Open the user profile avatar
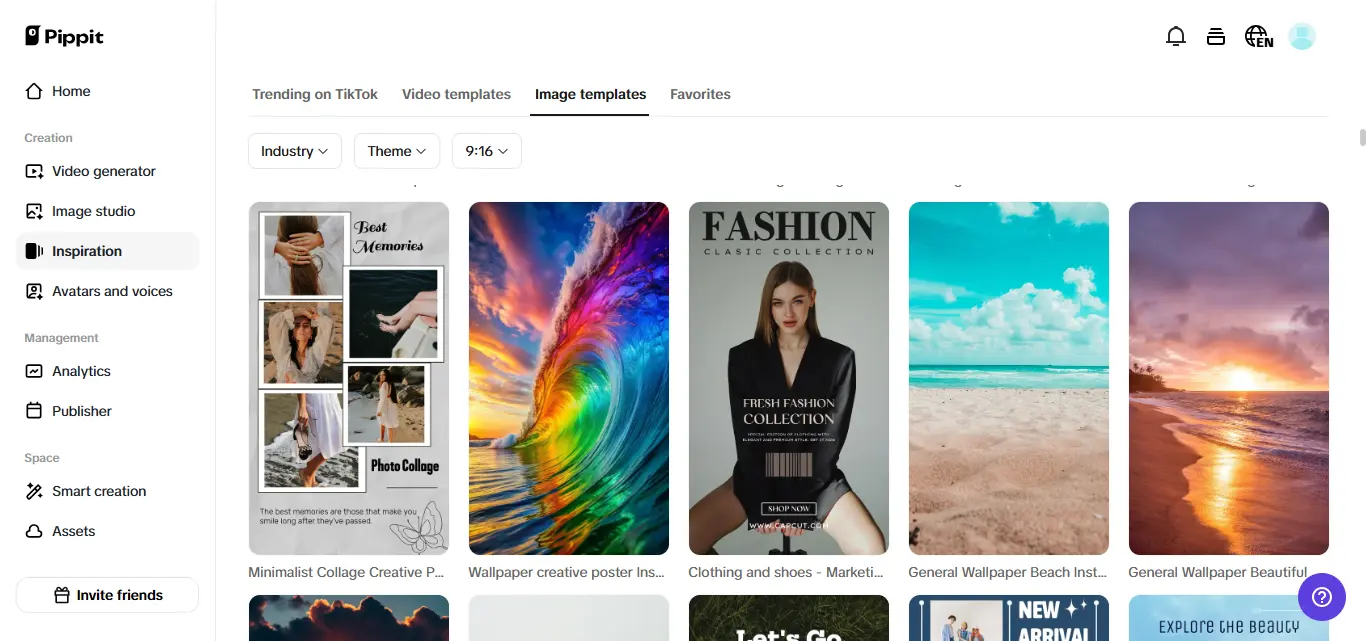The height and width of the screenshot is (641, 1366). point(1302,37)
